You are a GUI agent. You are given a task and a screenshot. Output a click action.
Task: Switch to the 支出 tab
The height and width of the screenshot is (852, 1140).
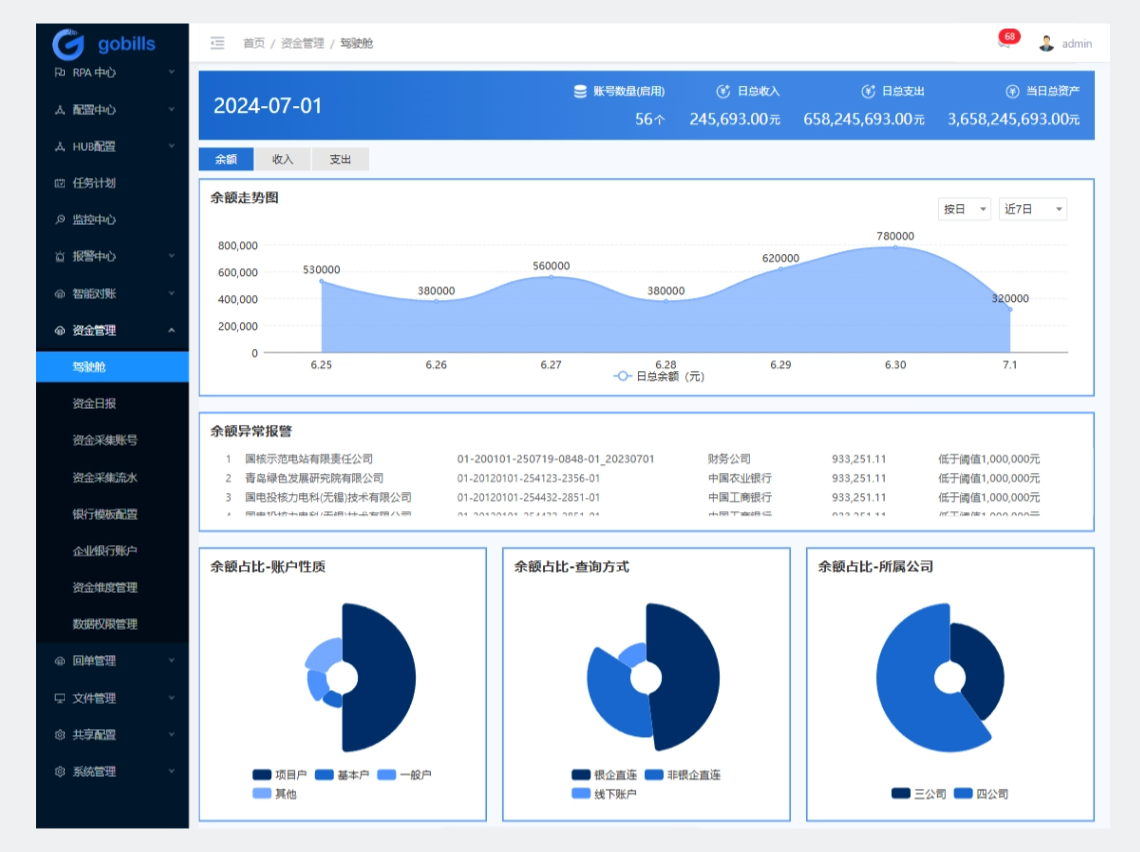pos(341,158)
